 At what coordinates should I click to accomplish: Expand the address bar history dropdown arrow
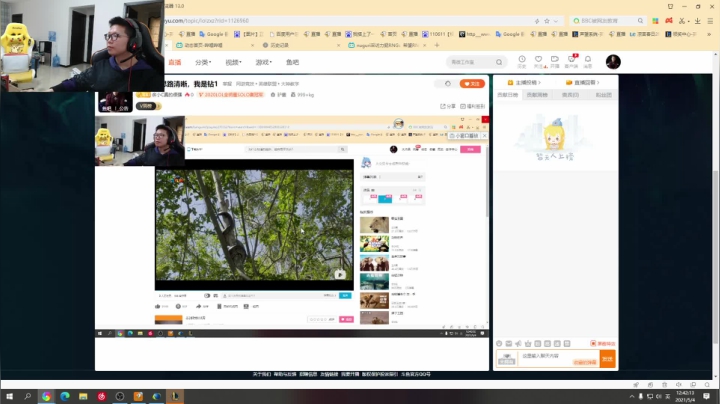click(x=556, y=21)
